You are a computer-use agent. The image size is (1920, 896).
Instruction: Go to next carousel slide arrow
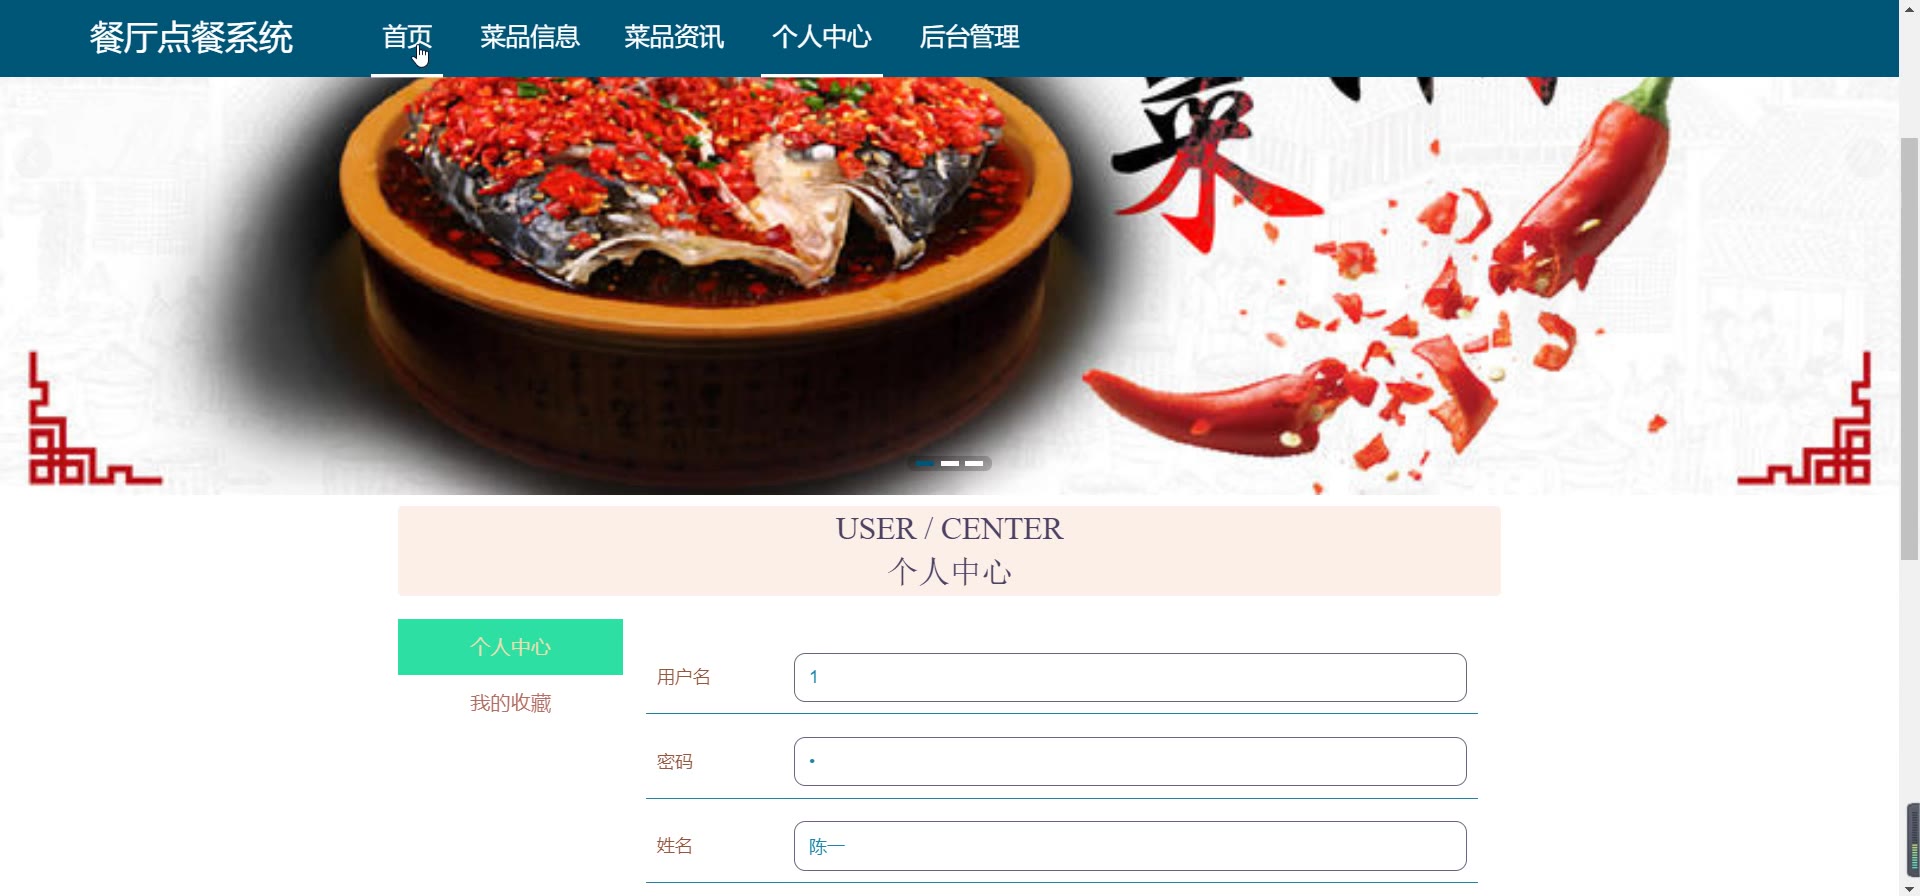tap(1864, 158)
